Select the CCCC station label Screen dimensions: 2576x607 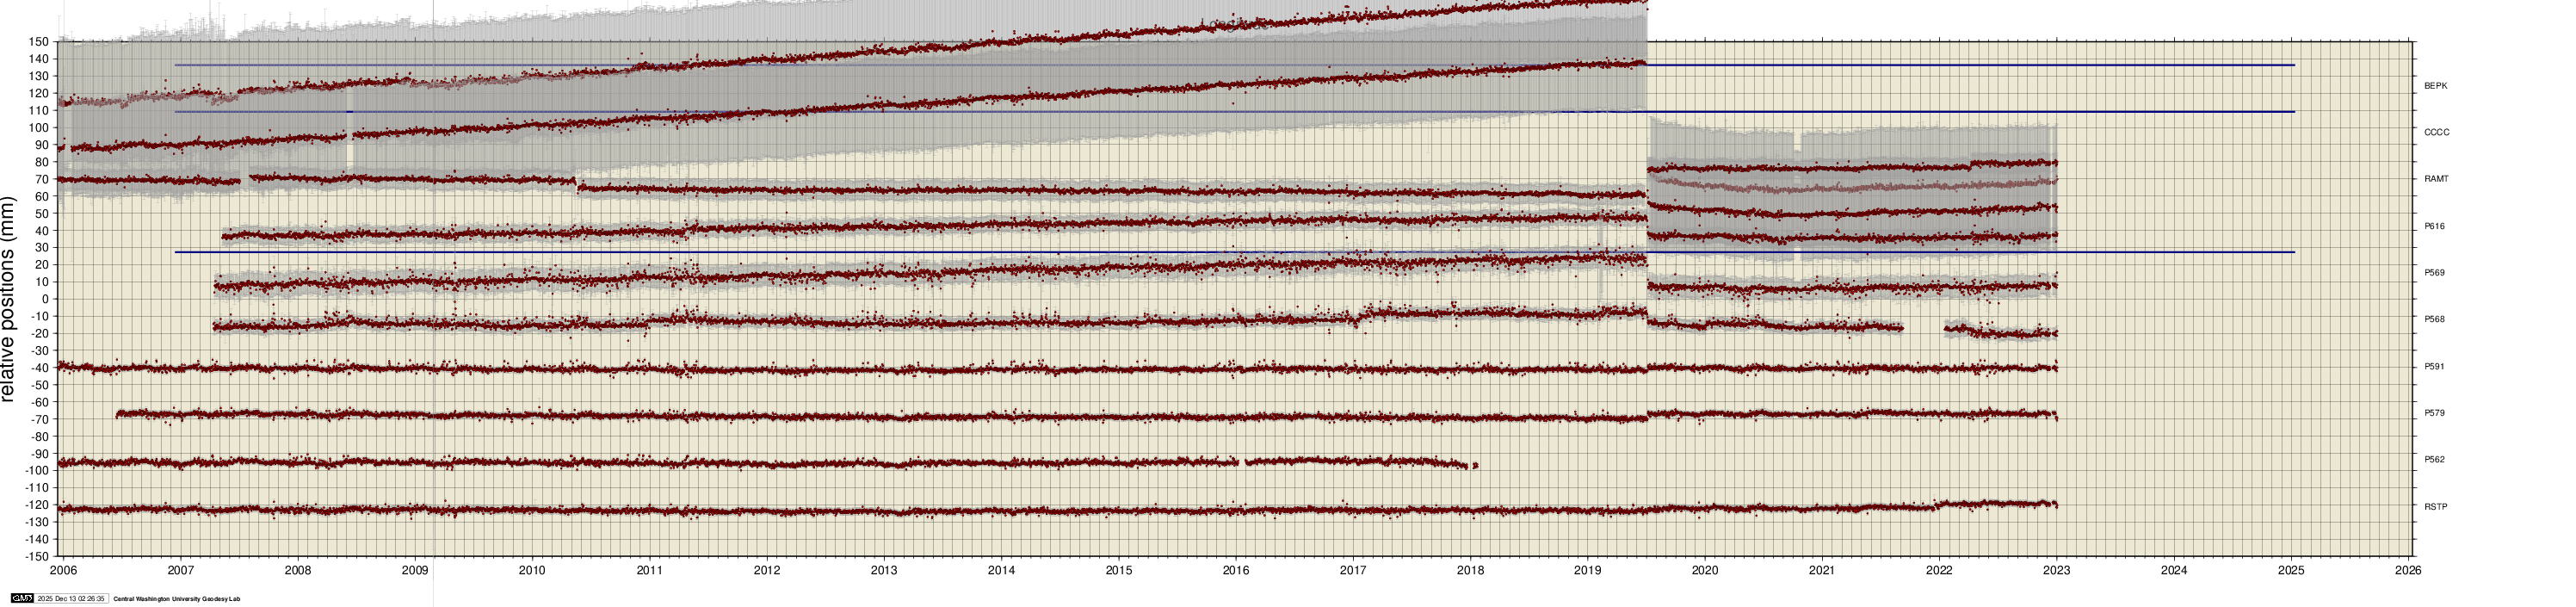point(2436,132)
